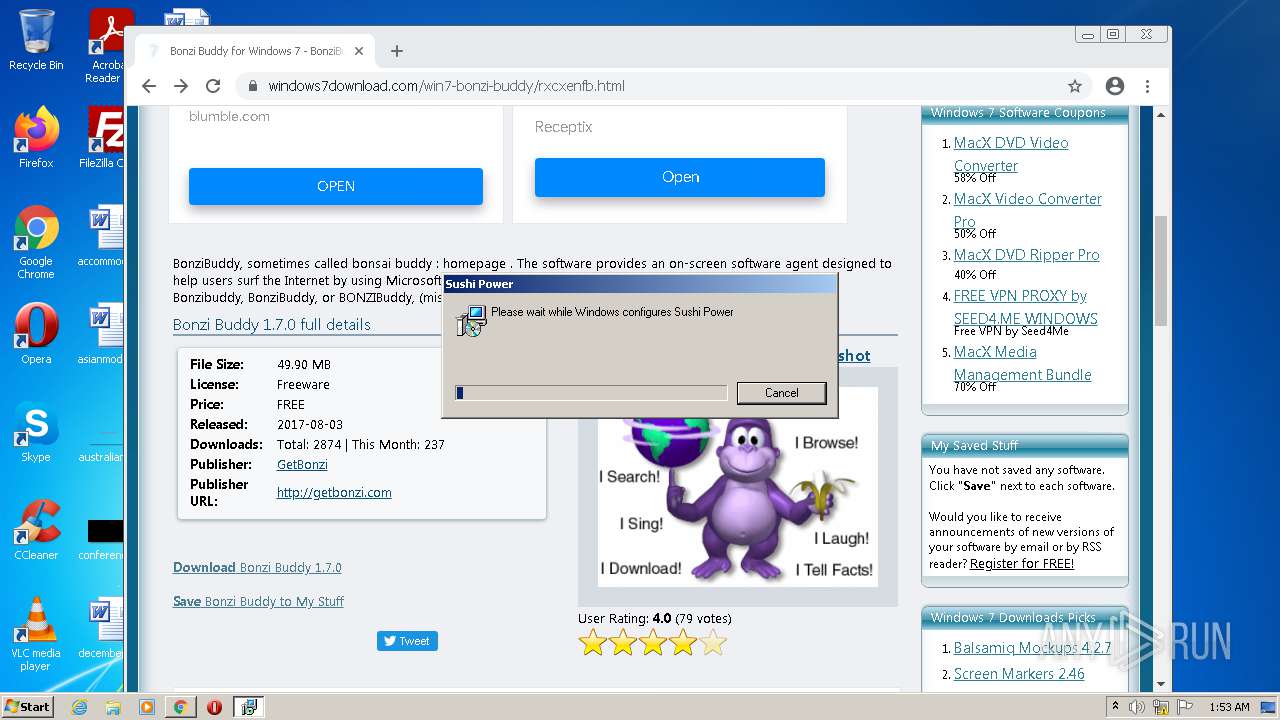Open Internet Explorer from the taskbar
This screenshot has width=1280, height=720.
(x=80, y=707)
